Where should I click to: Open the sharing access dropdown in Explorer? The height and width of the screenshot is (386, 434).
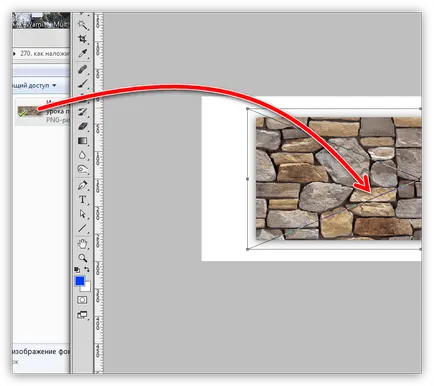[x=34, y=86]
